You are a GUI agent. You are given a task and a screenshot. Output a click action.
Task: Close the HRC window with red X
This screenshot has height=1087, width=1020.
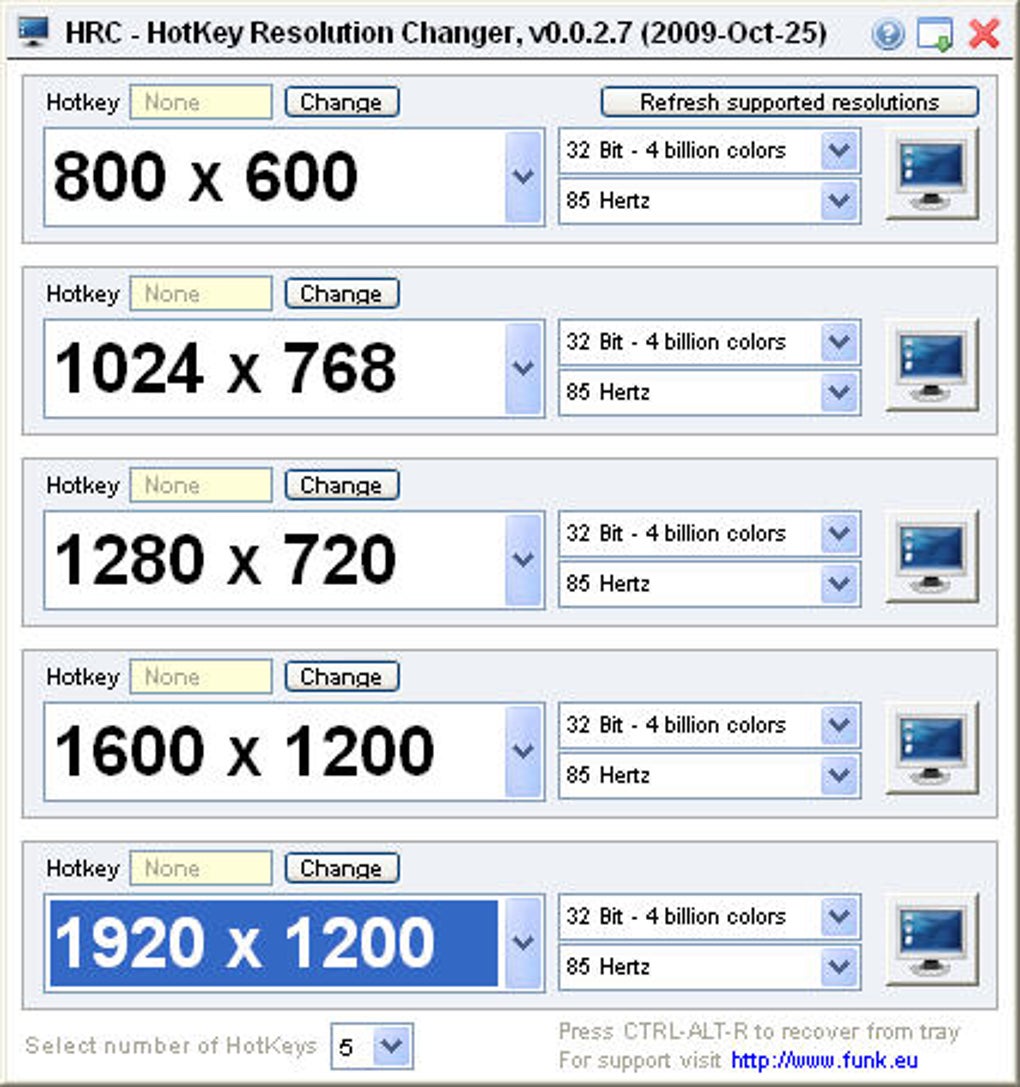(984, 33)
